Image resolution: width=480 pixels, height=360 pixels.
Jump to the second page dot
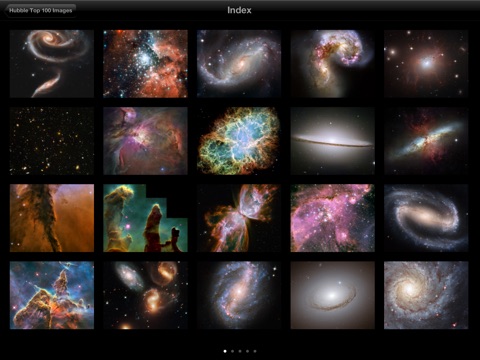[232, 351]
